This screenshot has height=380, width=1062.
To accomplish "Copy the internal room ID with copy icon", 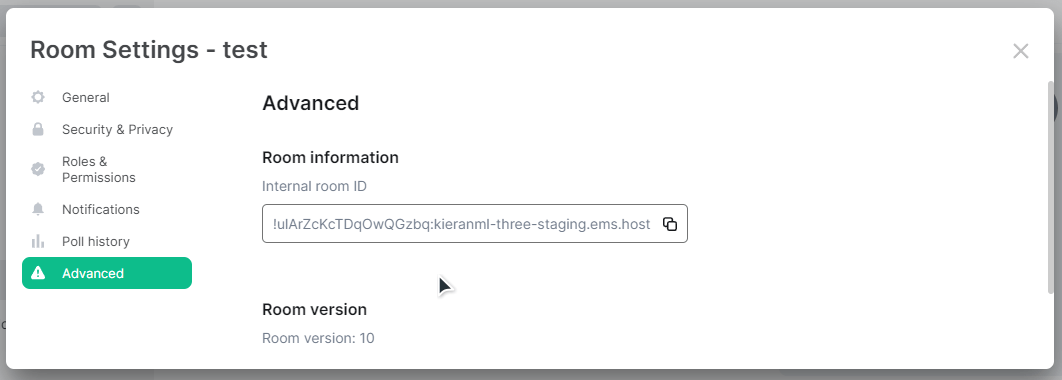I will coord(670,224).
